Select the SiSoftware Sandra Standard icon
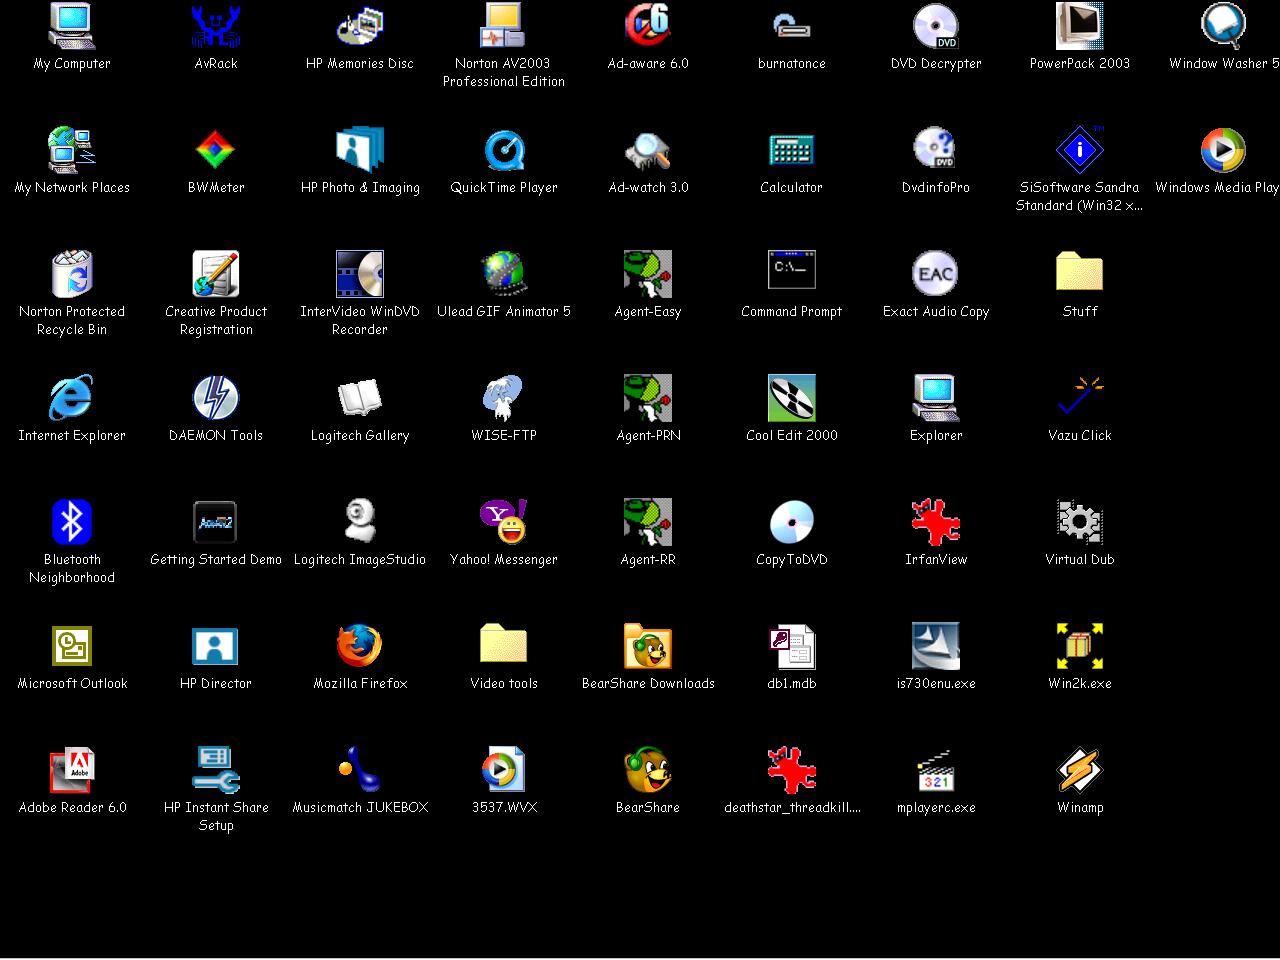Viewport: 1280px width, 960px height. (x=1080, y=150)
